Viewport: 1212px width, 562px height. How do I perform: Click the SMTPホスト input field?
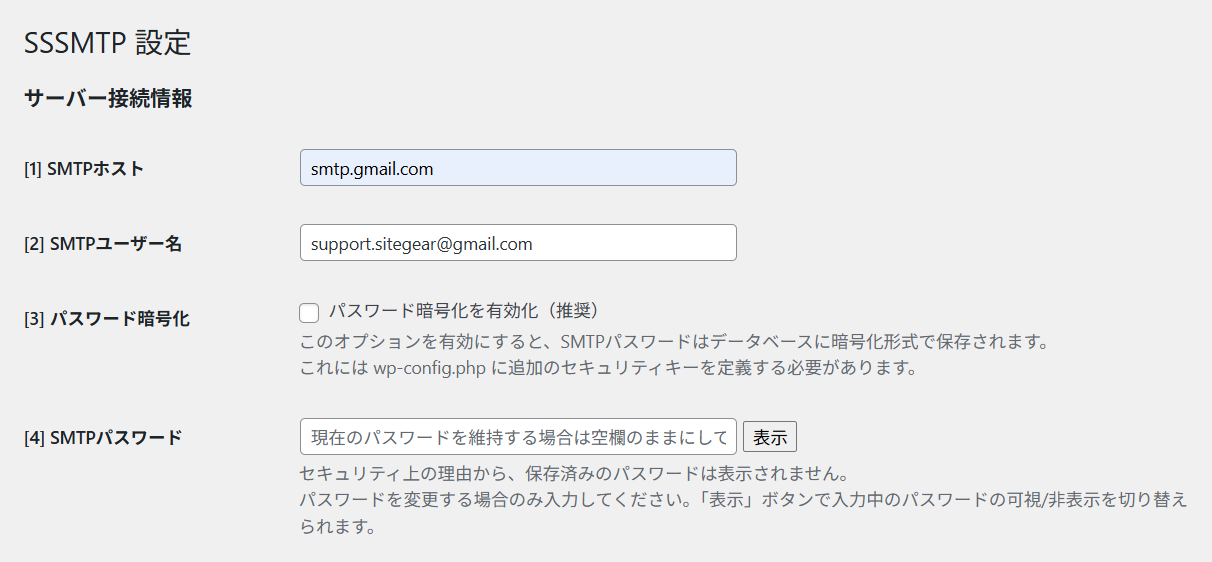point(518,168)
